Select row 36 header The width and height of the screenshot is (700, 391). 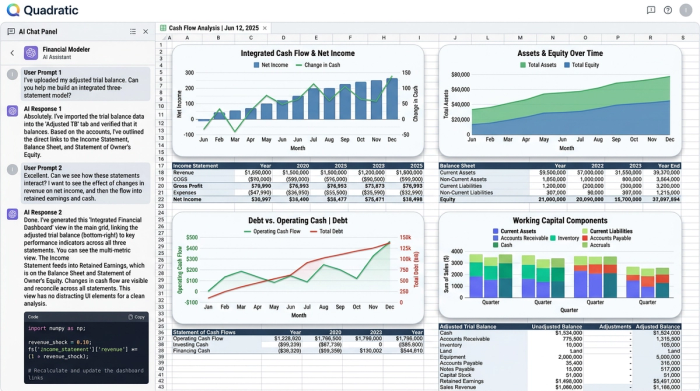click(161, 332)
